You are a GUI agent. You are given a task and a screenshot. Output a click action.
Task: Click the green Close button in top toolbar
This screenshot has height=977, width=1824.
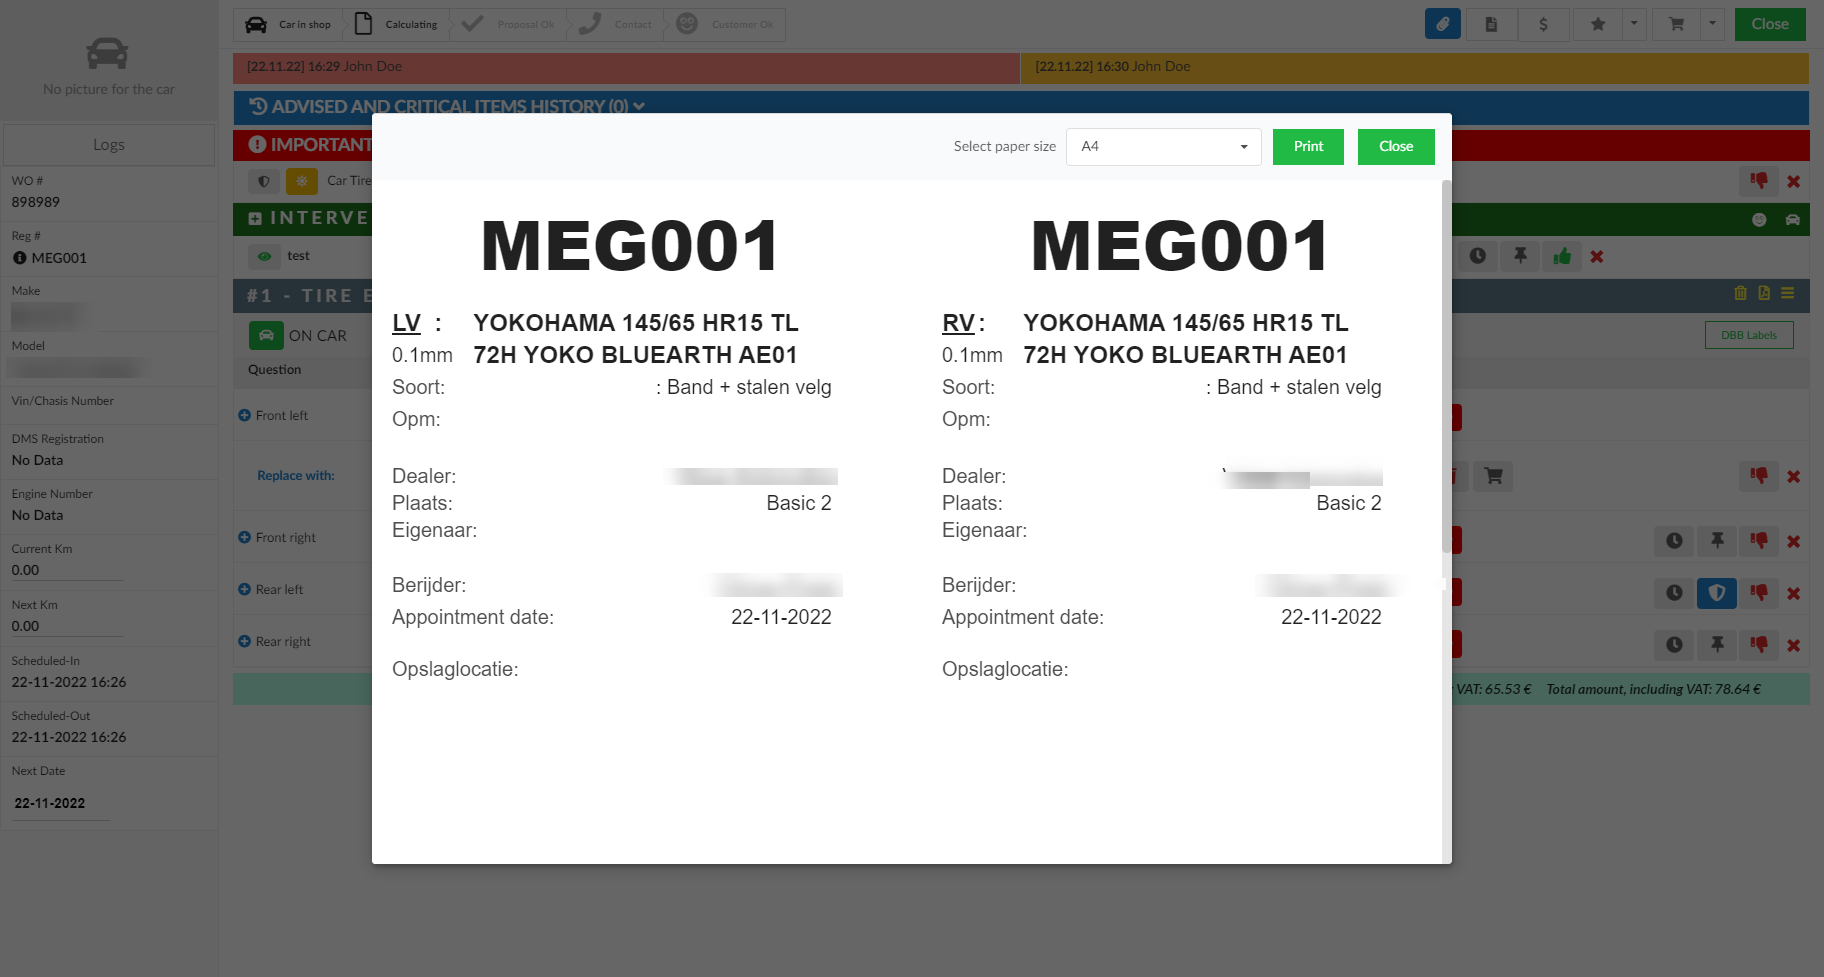coord(1770,24)
